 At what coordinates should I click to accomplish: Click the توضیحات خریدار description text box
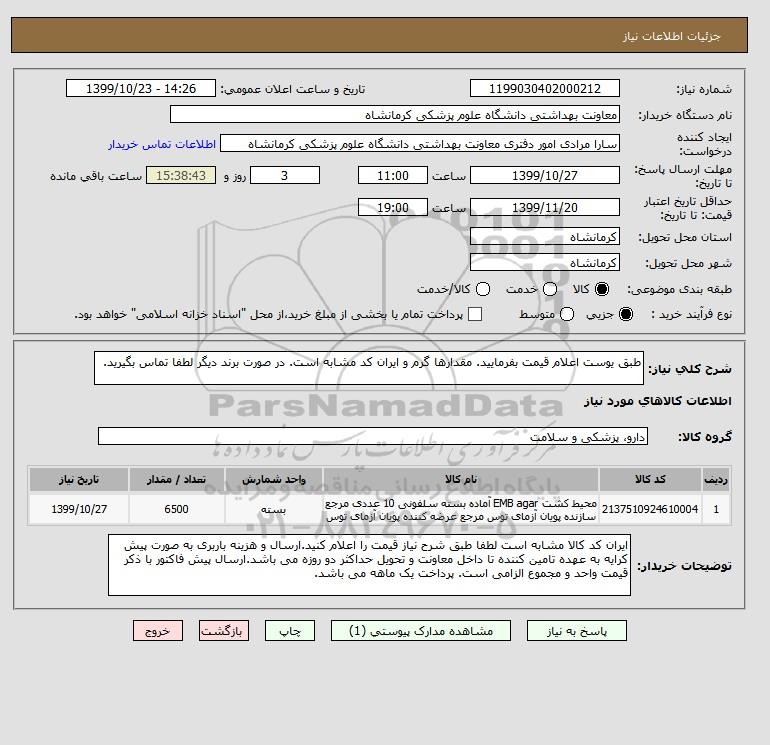click(x=369, y=565)
